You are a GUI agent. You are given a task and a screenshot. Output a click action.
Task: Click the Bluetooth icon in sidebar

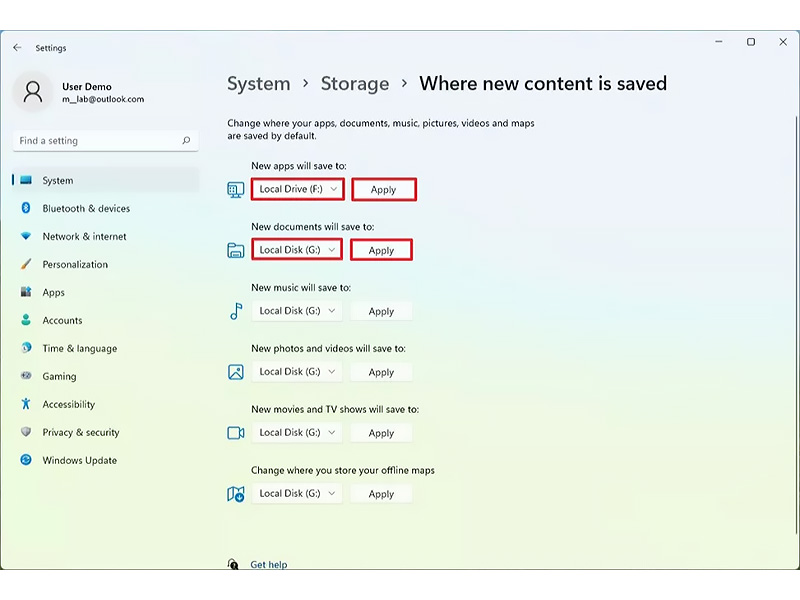pos(26,208)
